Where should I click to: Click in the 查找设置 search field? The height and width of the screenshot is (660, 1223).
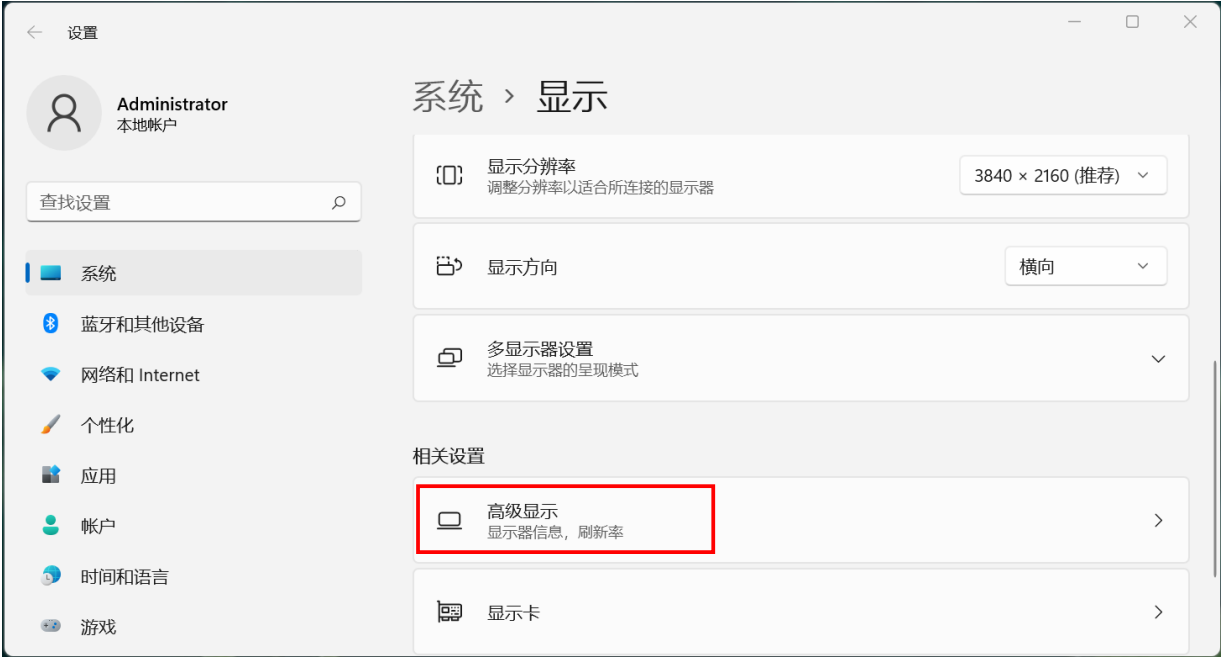click(x=180, y=202)
